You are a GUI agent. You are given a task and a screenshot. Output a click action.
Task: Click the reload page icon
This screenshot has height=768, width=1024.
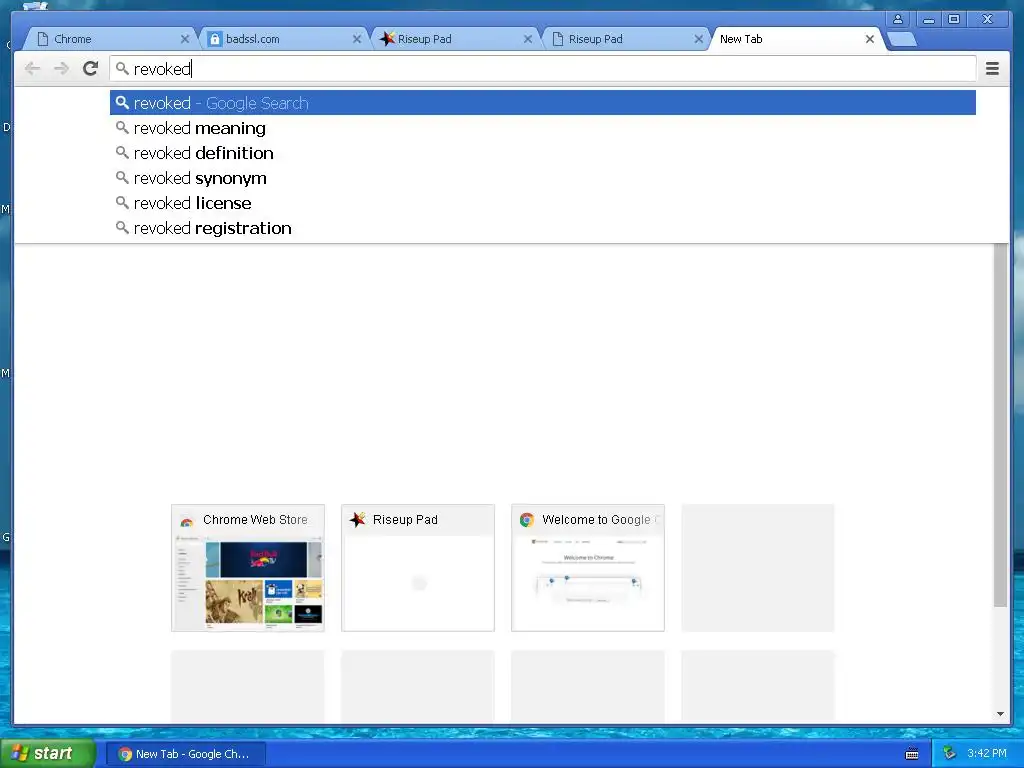point(90,68)
